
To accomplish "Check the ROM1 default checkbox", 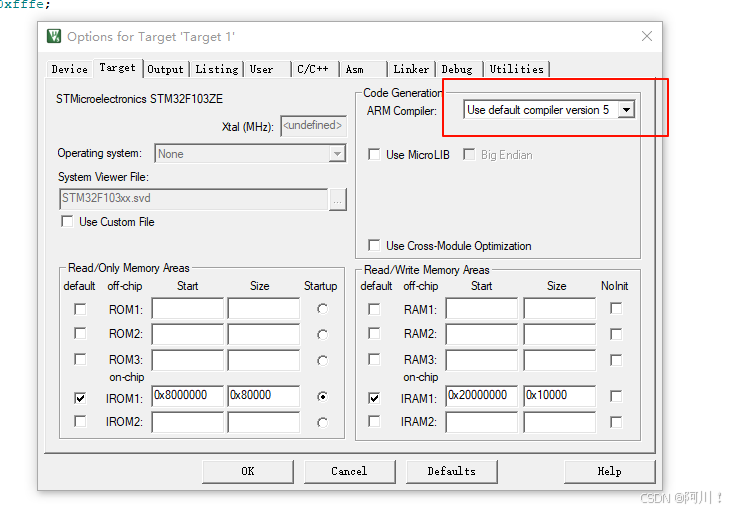I will (x=80, y=309).
